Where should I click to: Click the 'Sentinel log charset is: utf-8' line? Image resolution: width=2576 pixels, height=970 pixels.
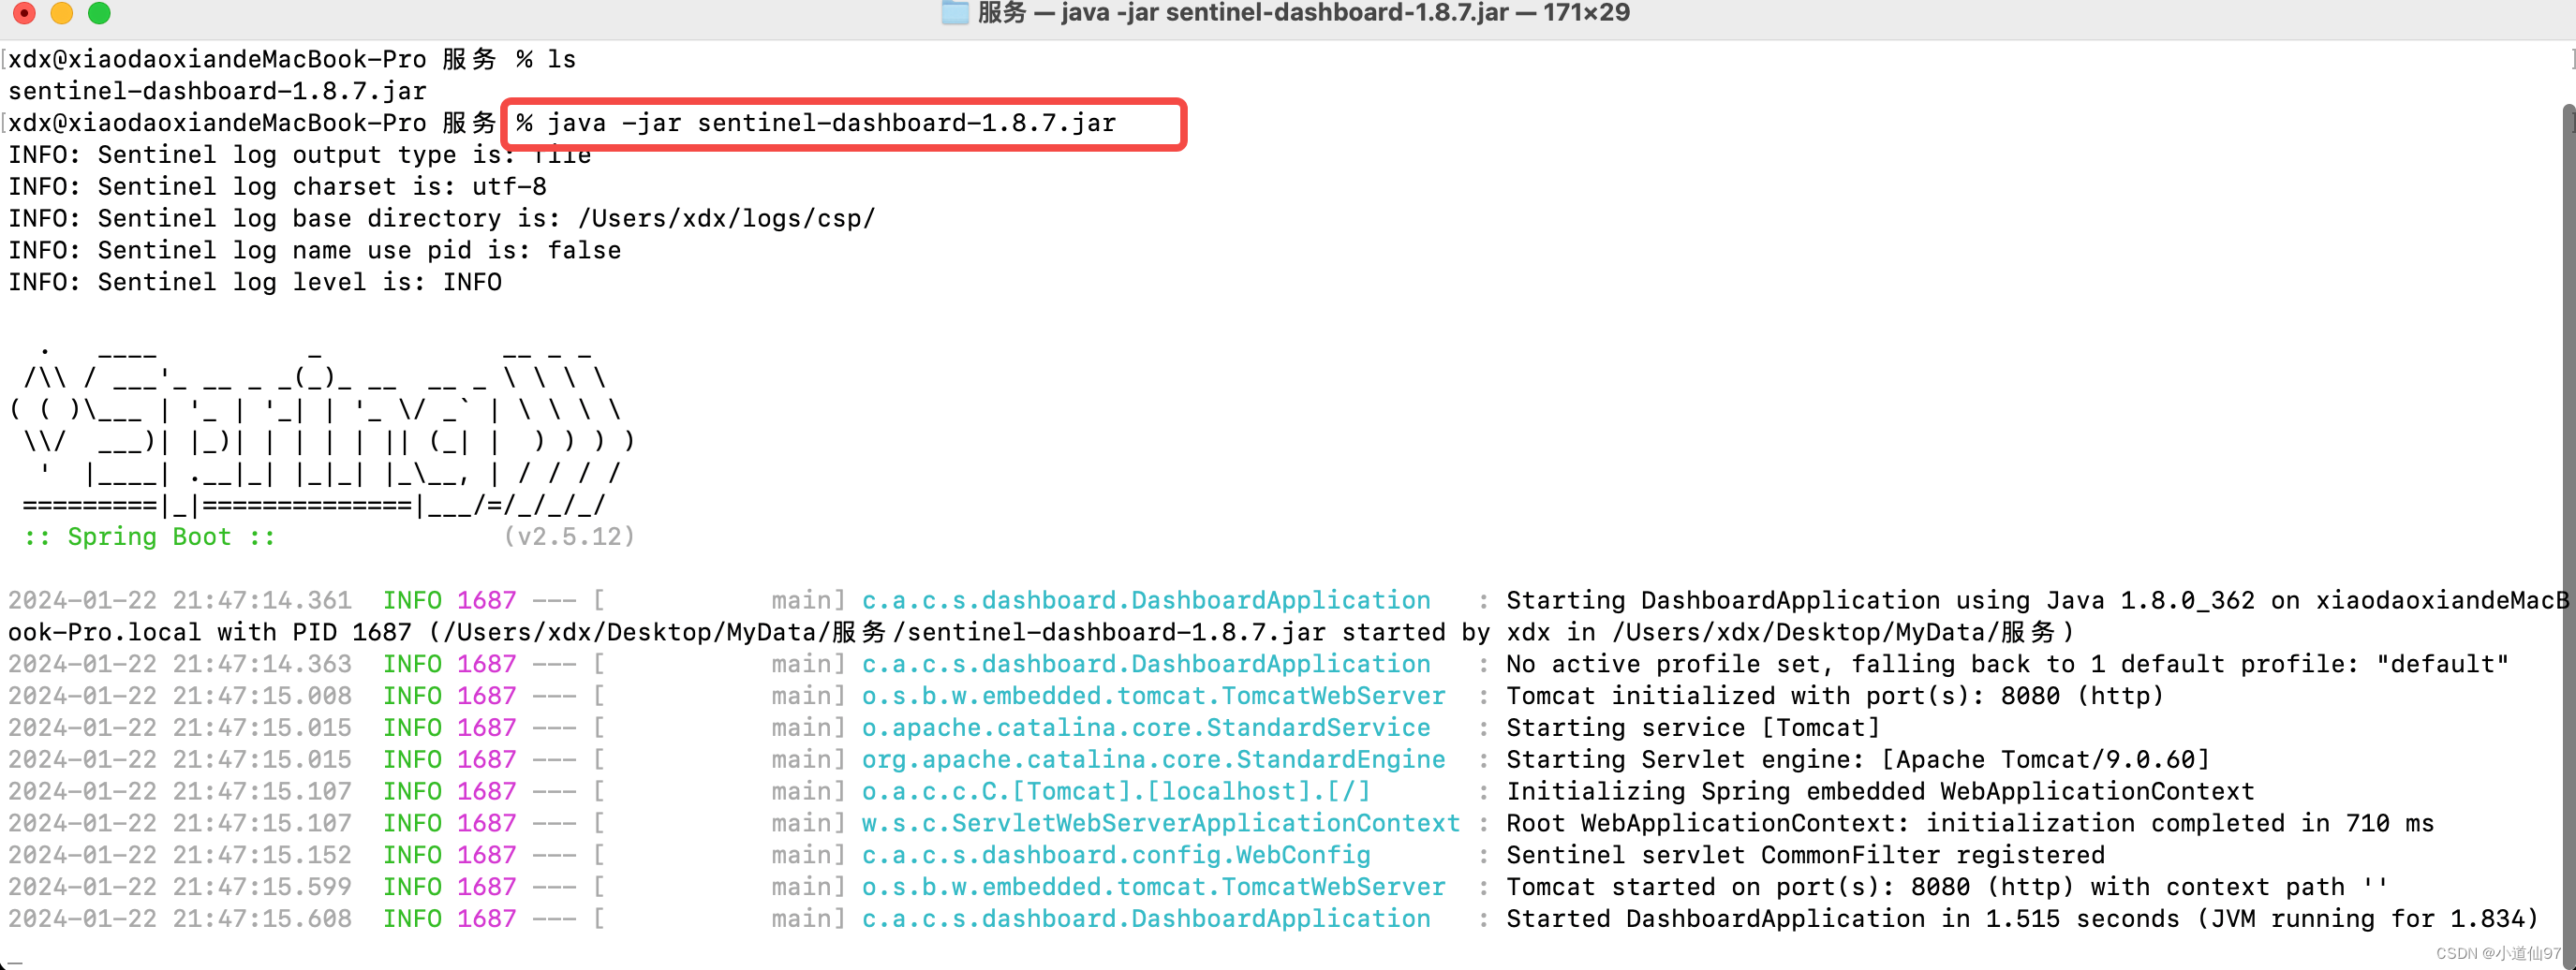(277, 187)
